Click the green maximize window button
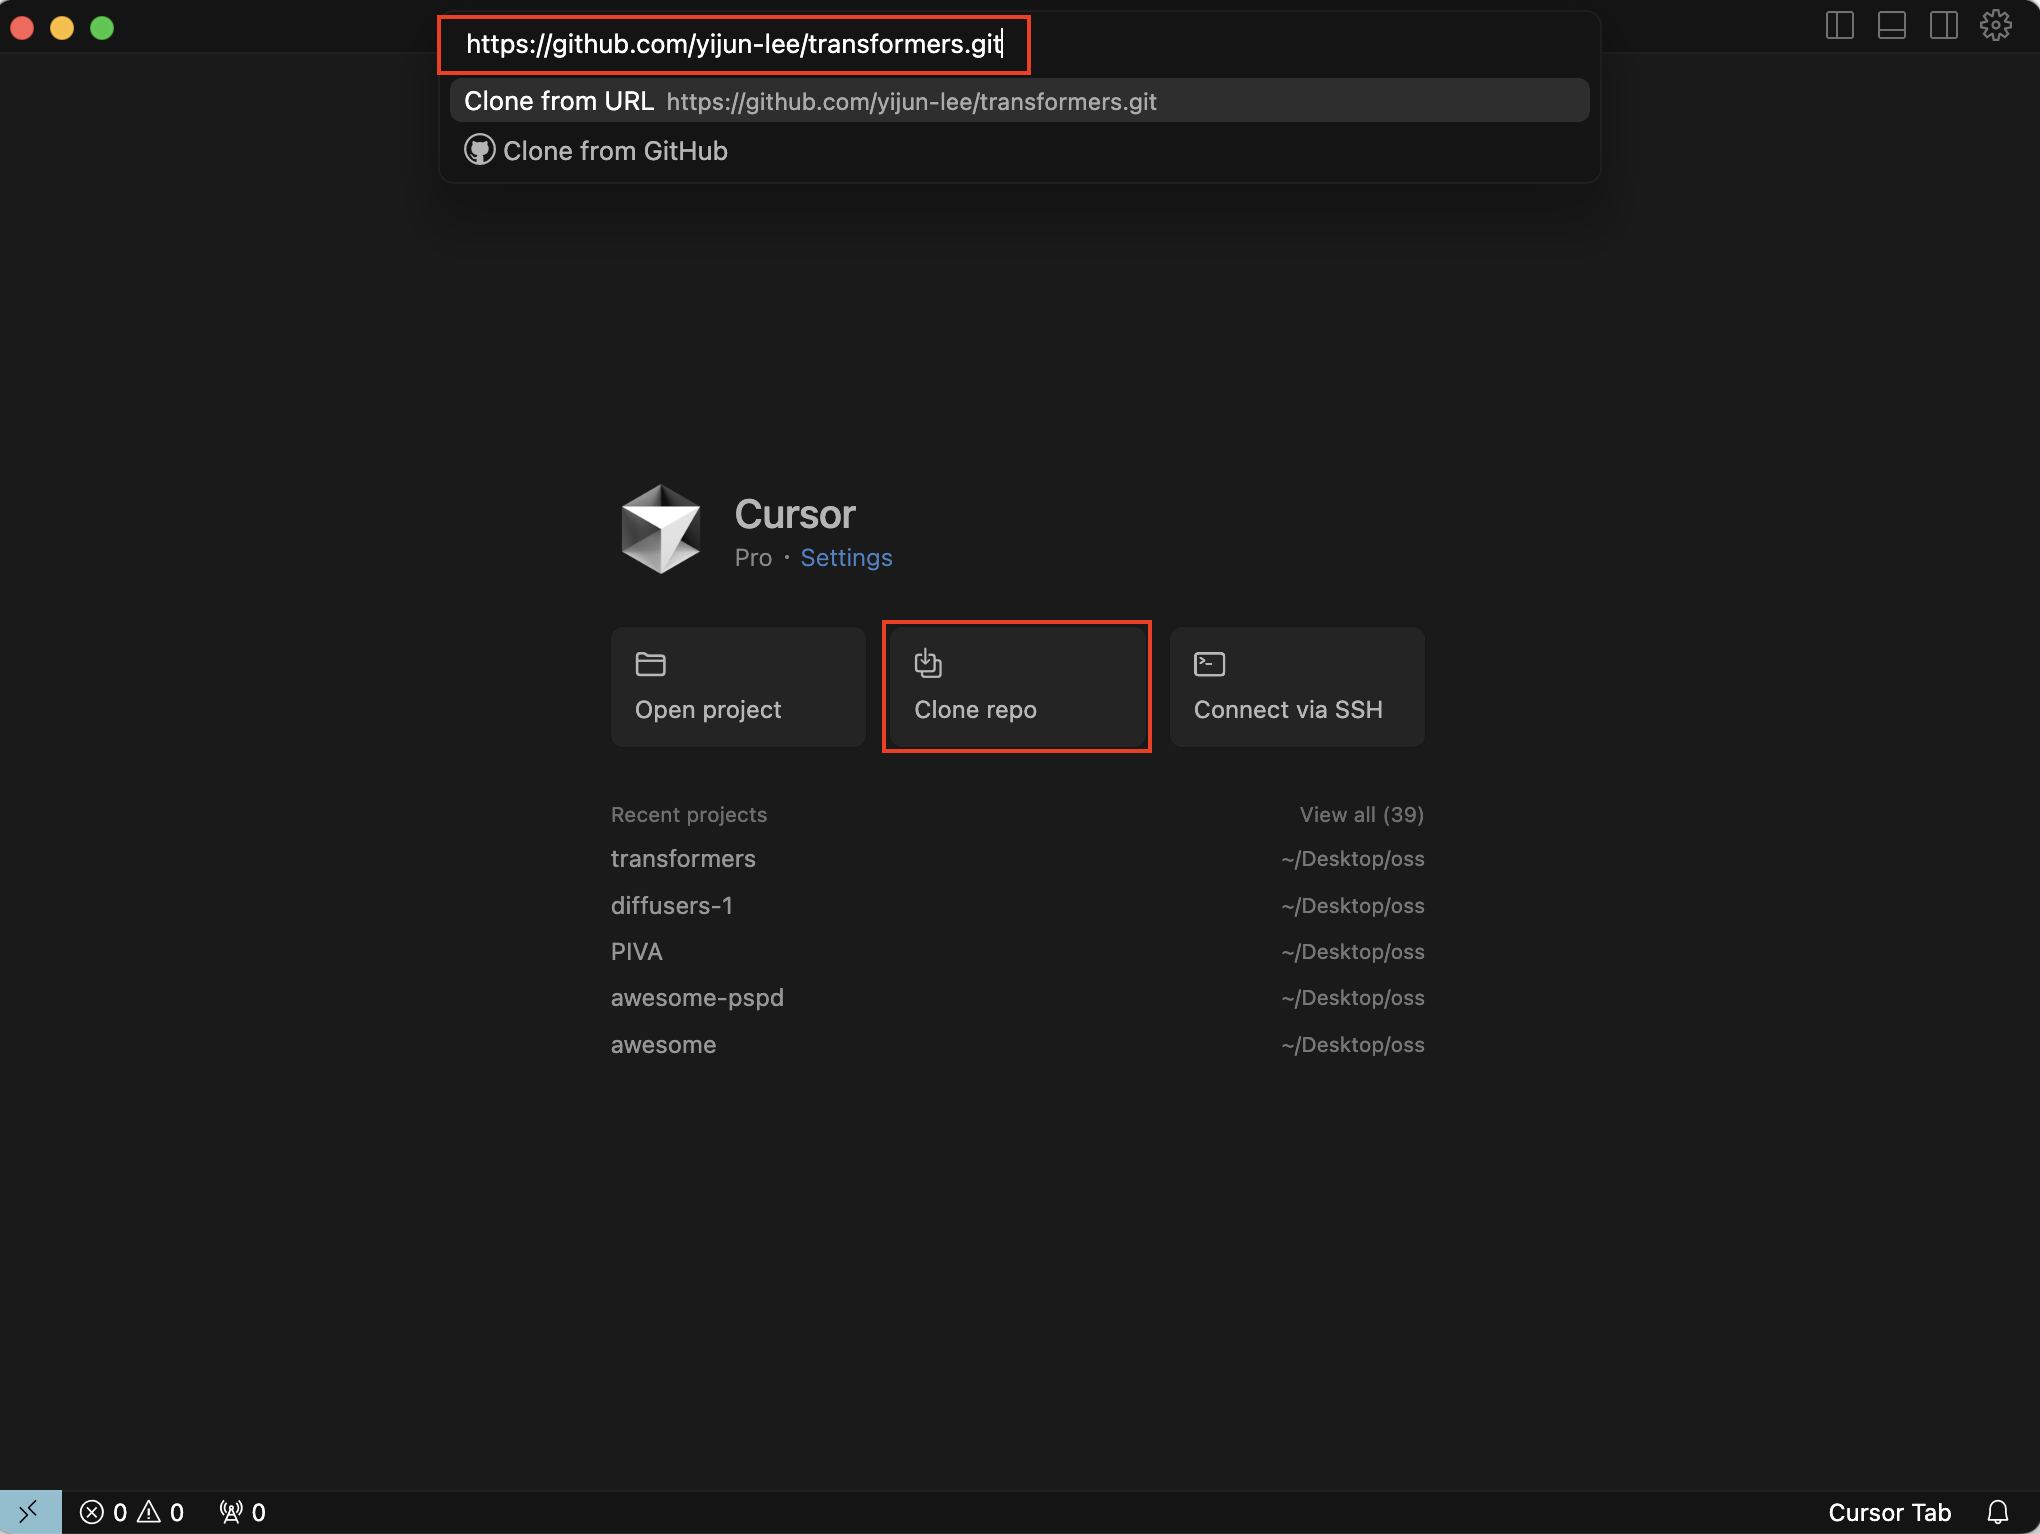Screen dimensions: 2040x1534 click(102, 27)
